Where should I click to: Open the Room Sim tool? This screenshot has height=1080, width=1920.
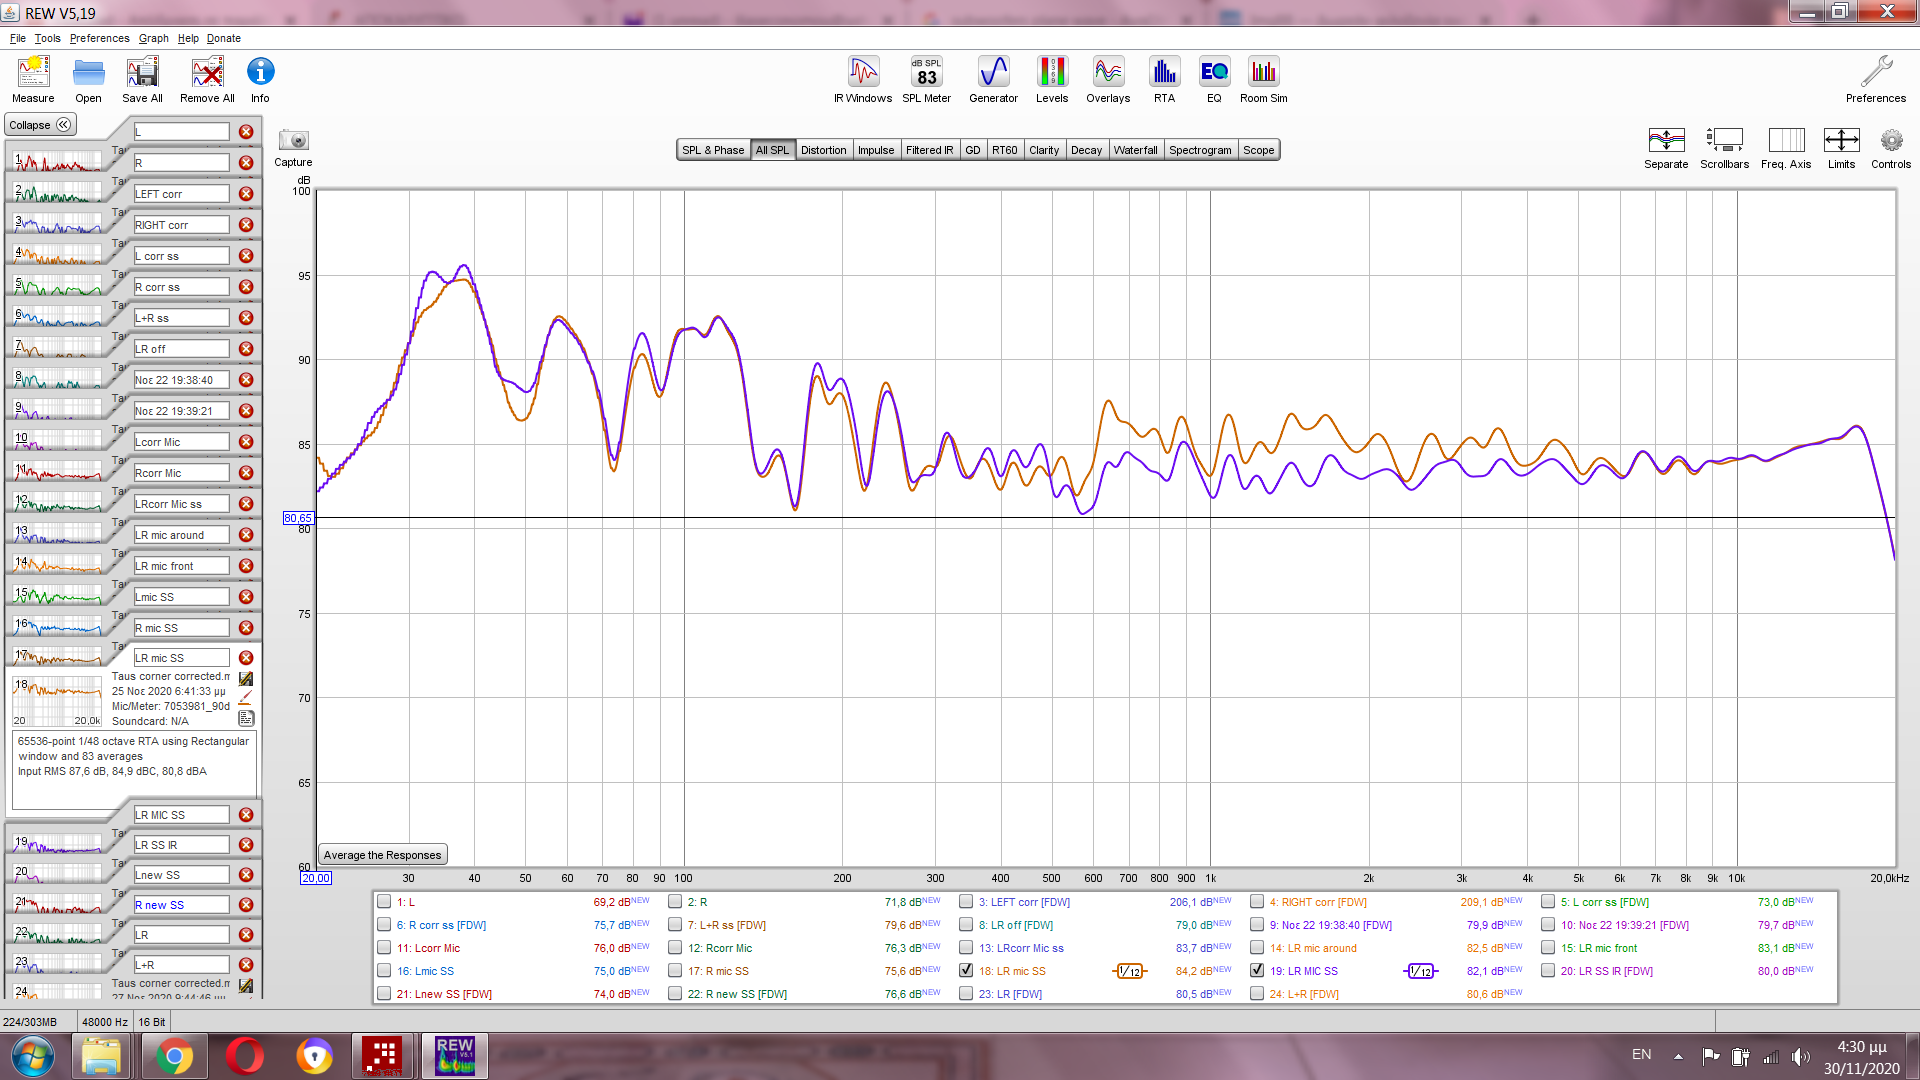[x=1263, y=79]
